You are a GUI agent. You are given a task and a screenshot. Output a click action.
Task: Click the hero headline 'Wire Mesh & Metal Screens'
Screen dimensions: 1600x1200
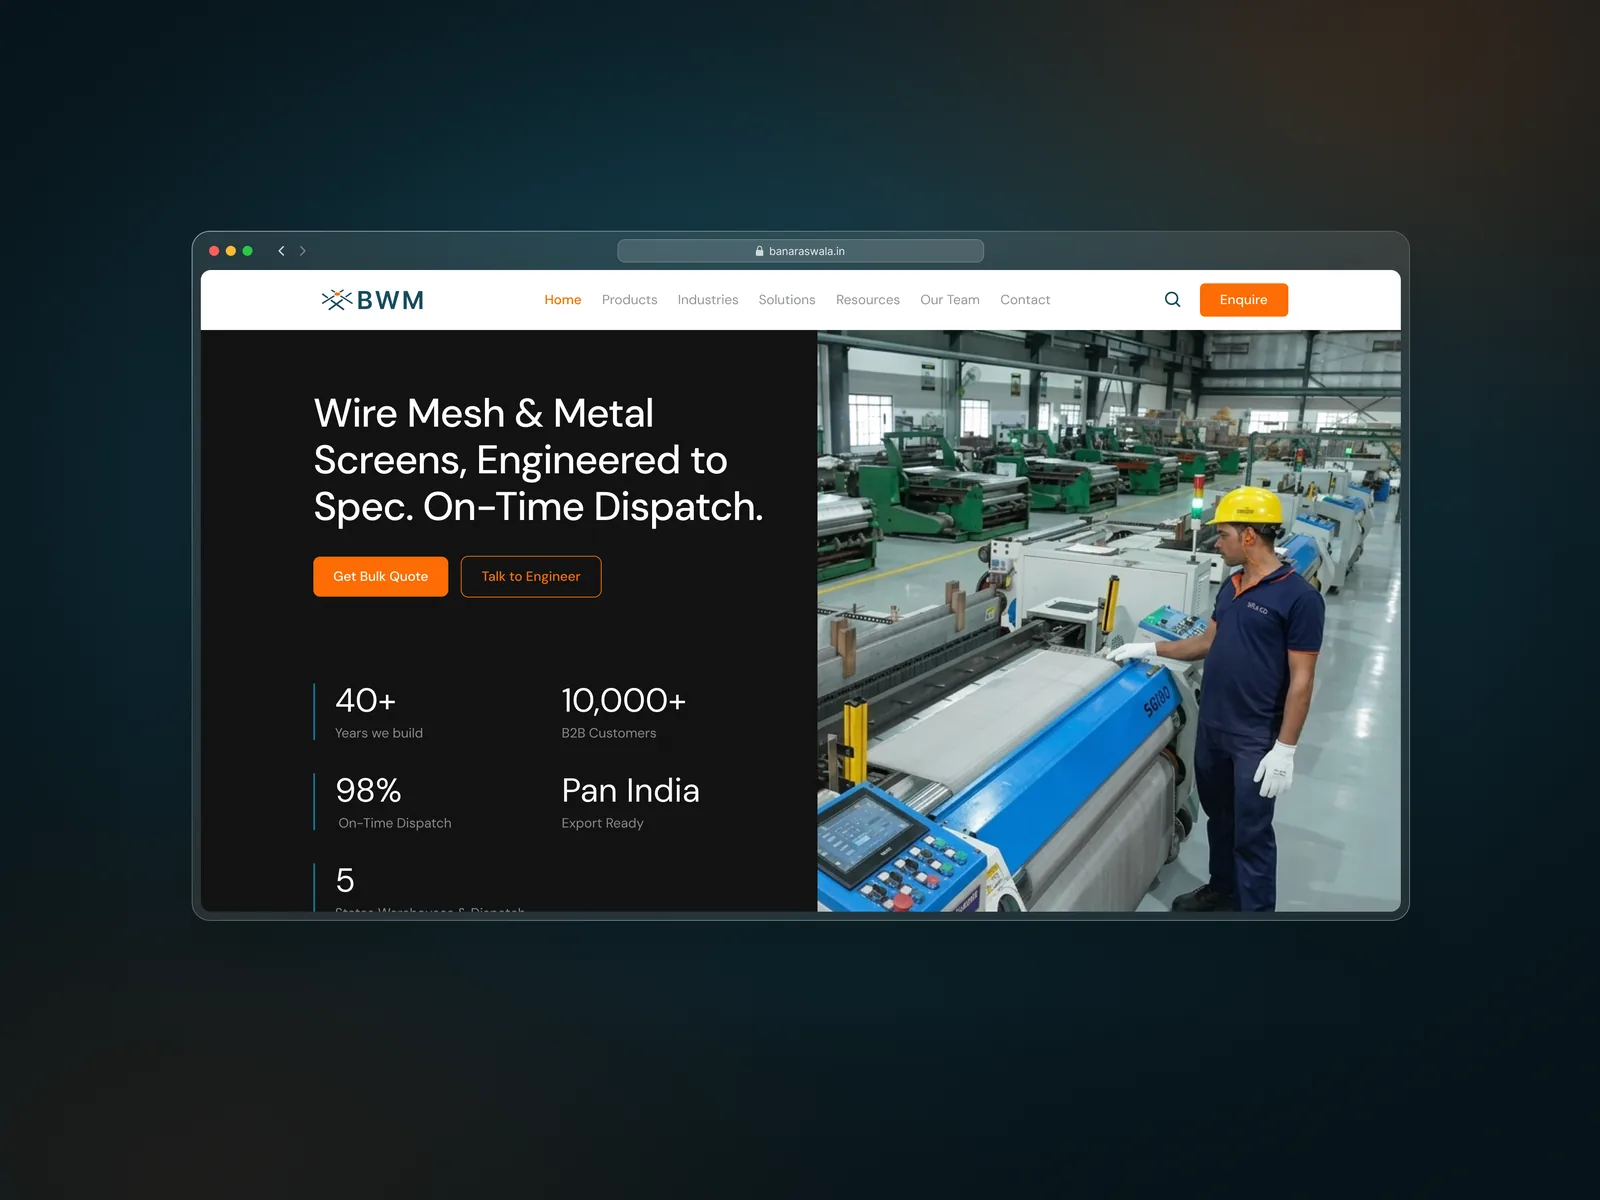click(538, 460)
